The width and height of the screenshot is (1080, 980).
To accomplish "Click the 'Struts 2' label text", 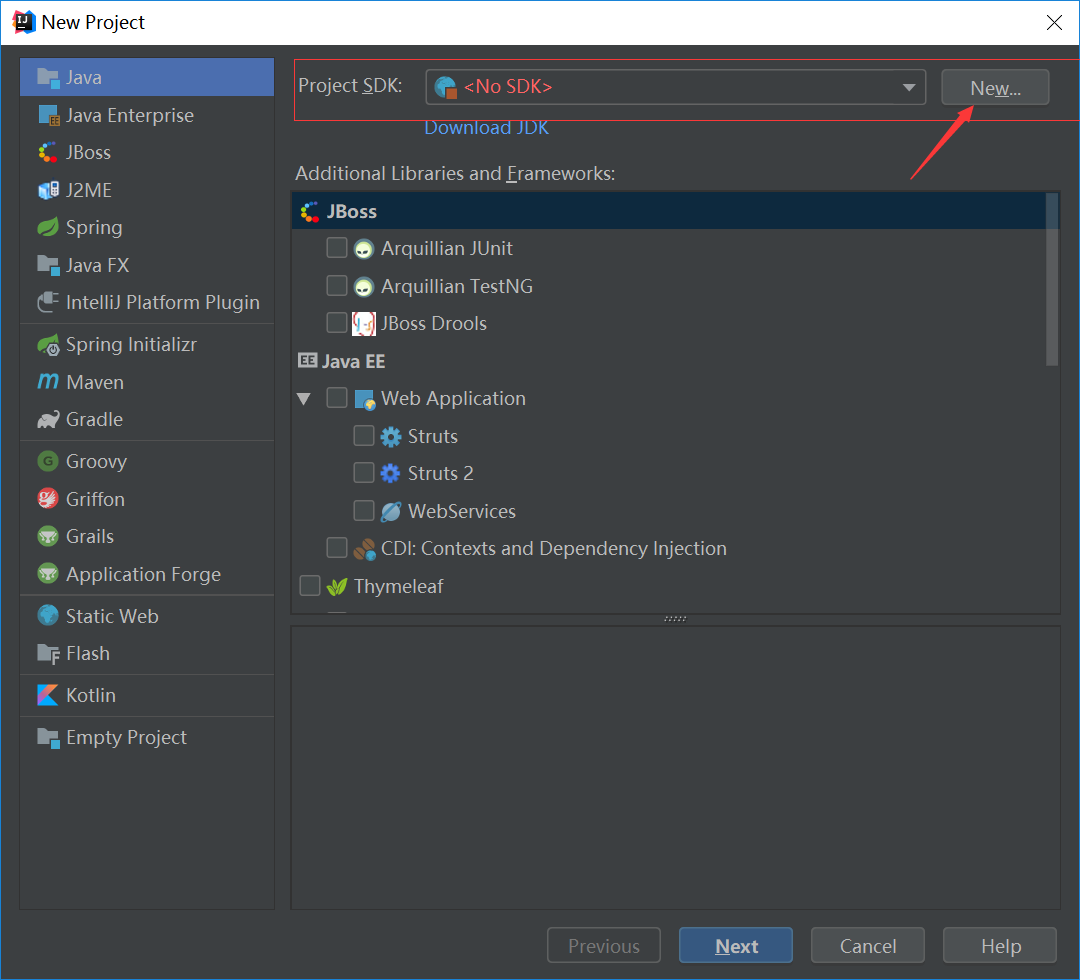I will 441,473.
